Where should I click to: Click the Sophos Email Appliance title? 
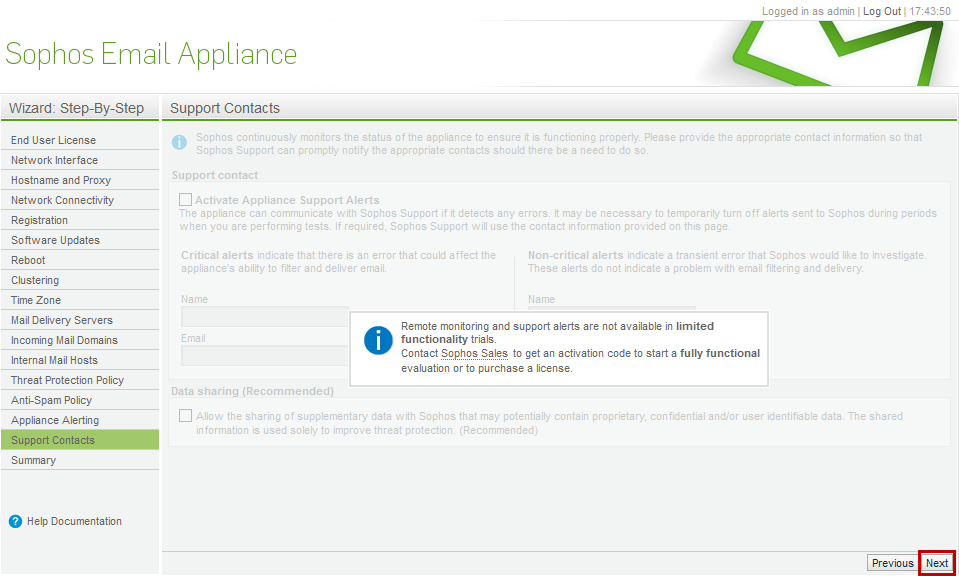151,54
